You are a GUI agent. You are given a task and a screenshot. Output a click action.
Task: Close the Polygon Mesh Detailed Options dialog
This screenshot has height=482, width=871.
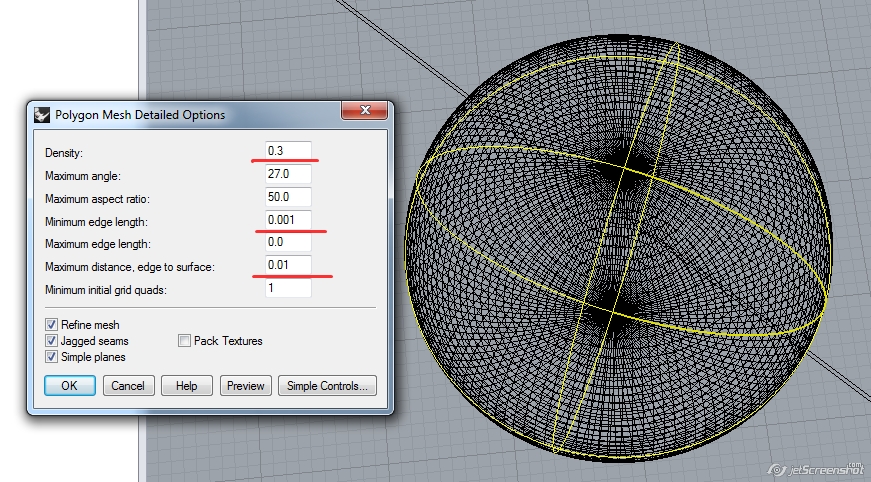click(364, 110)
